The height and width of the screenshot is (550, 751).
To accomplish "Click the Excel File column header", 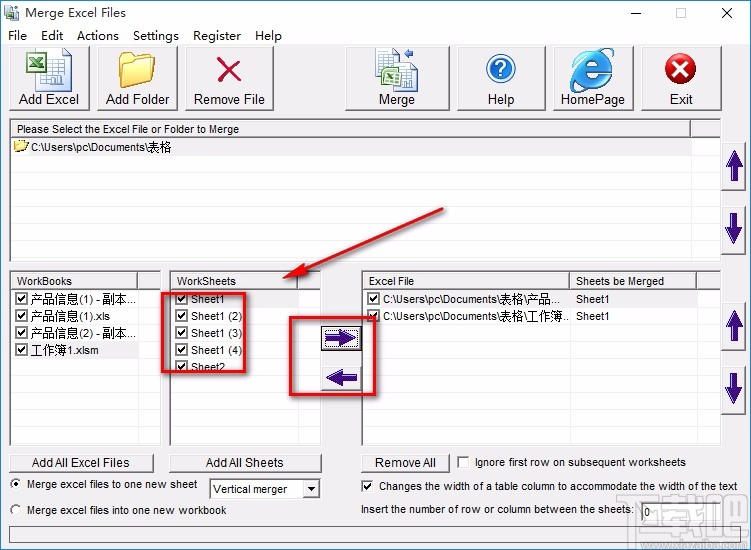I will point(466,281).
